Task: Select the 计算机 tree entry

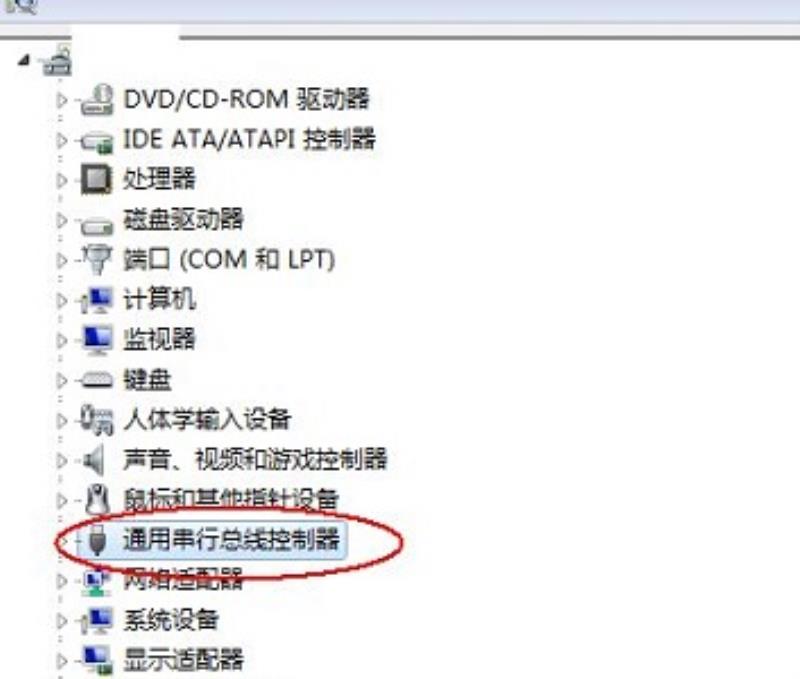Action: [159, 299]
